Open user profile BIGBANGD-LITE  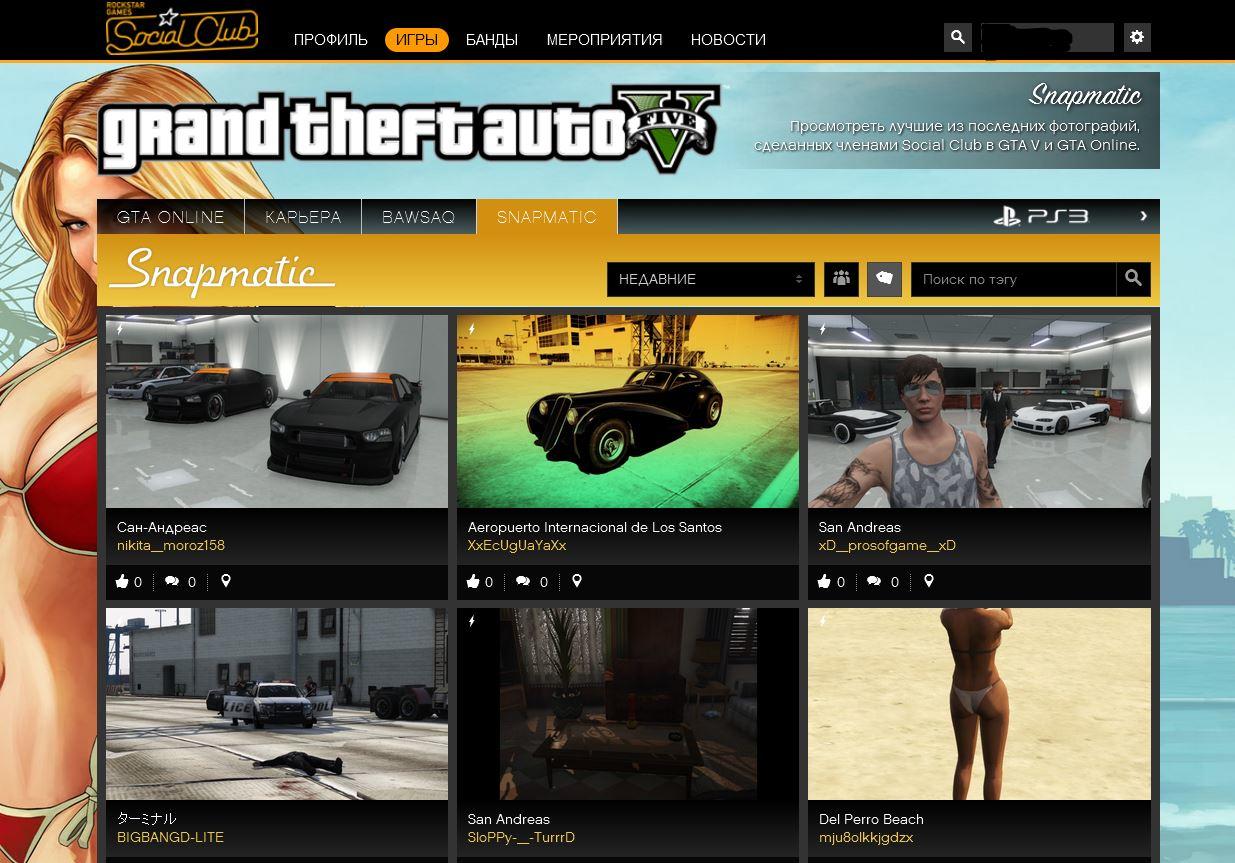click(170, 838)
